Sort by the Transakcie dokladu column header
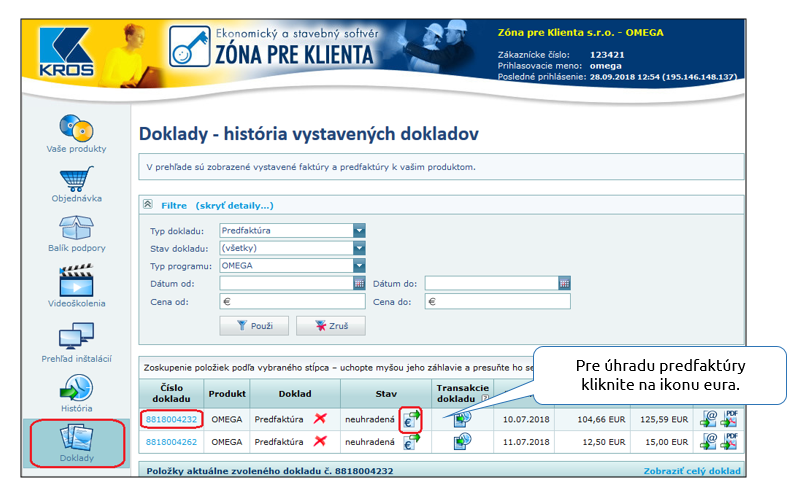Image resolution: width=804 pixels, height=487 pixels. [463, 393]
